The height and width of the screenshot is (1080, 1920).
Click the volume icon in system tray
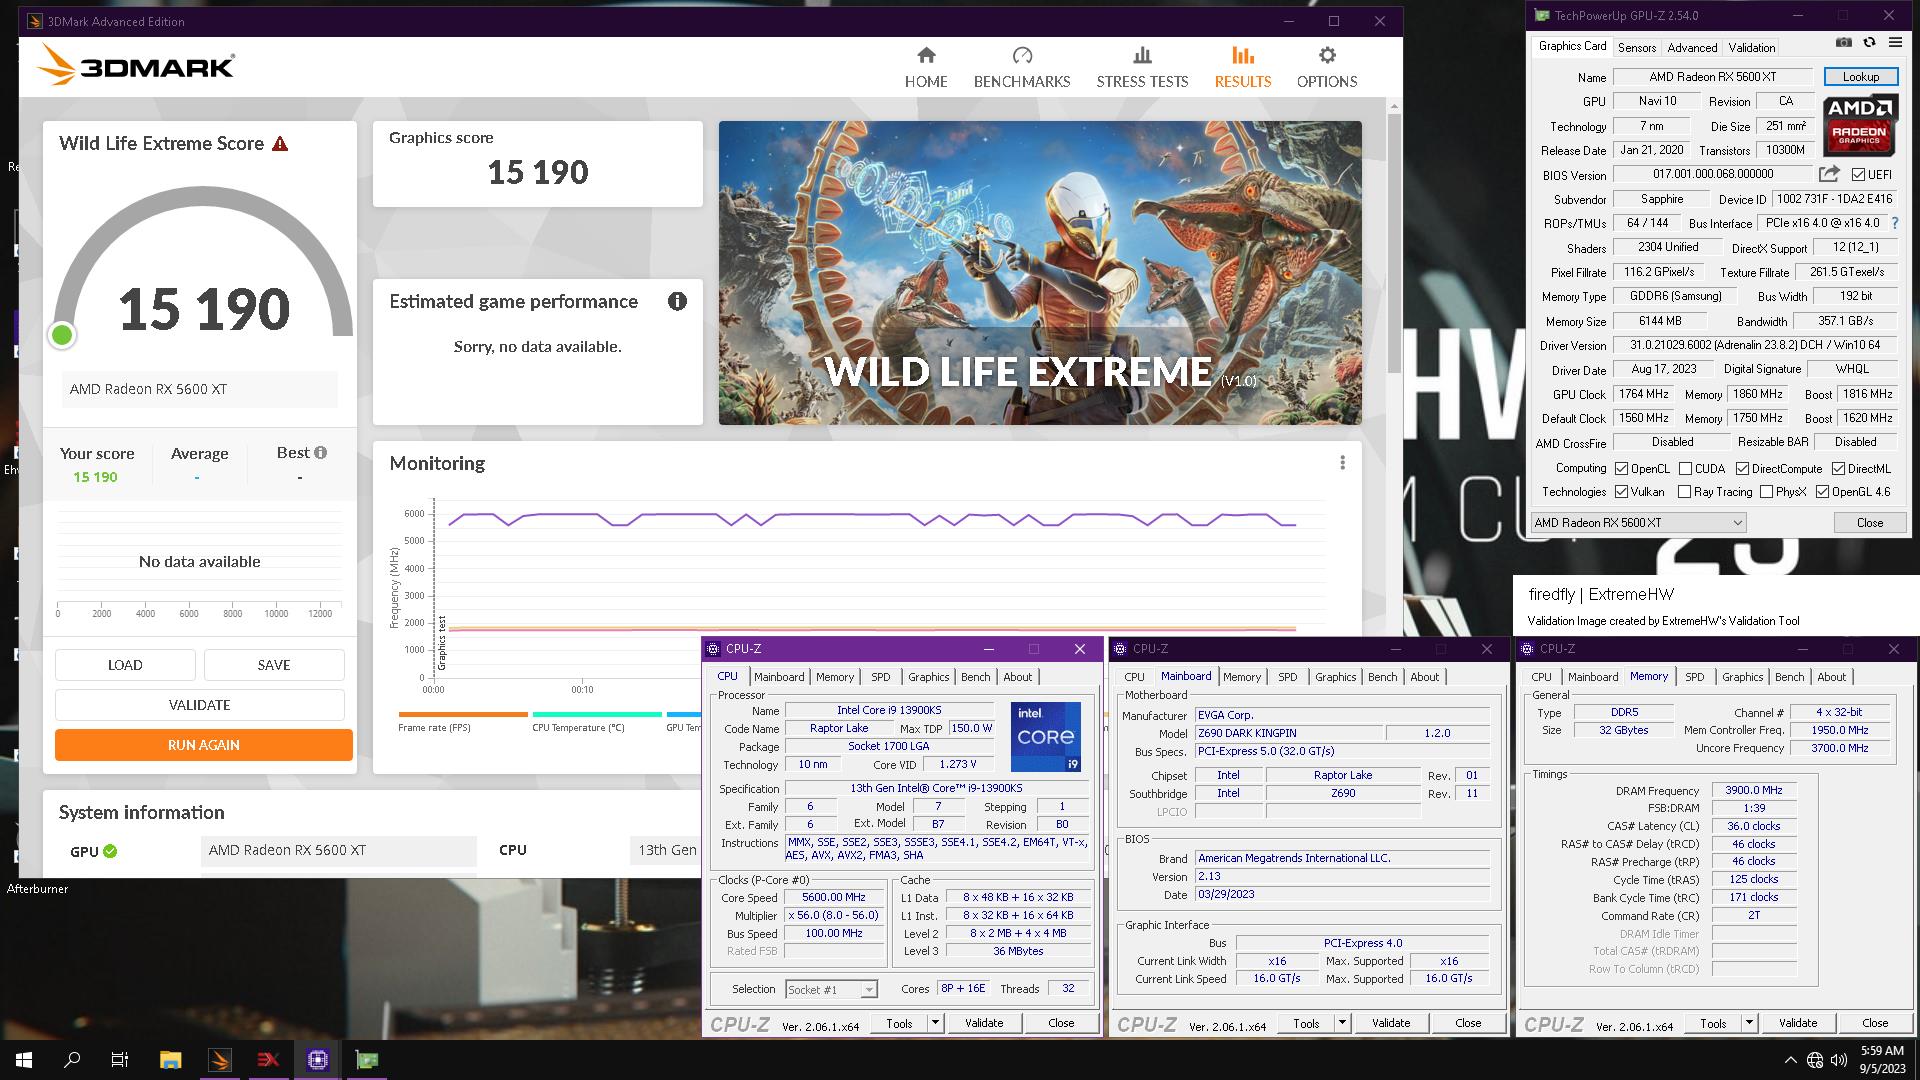pyautogui.click(x=1839, y=1060)
